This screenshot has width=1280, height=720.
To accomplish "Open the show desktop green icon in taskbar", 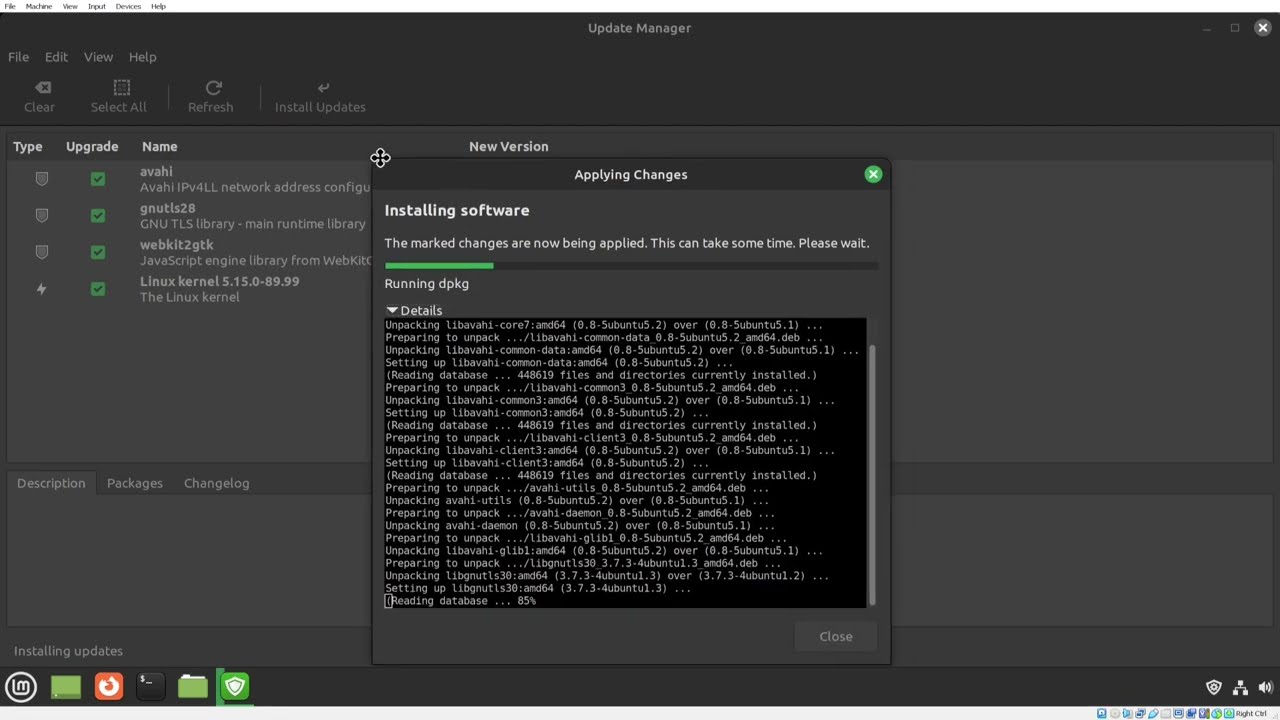I will [x=66, y=686].
